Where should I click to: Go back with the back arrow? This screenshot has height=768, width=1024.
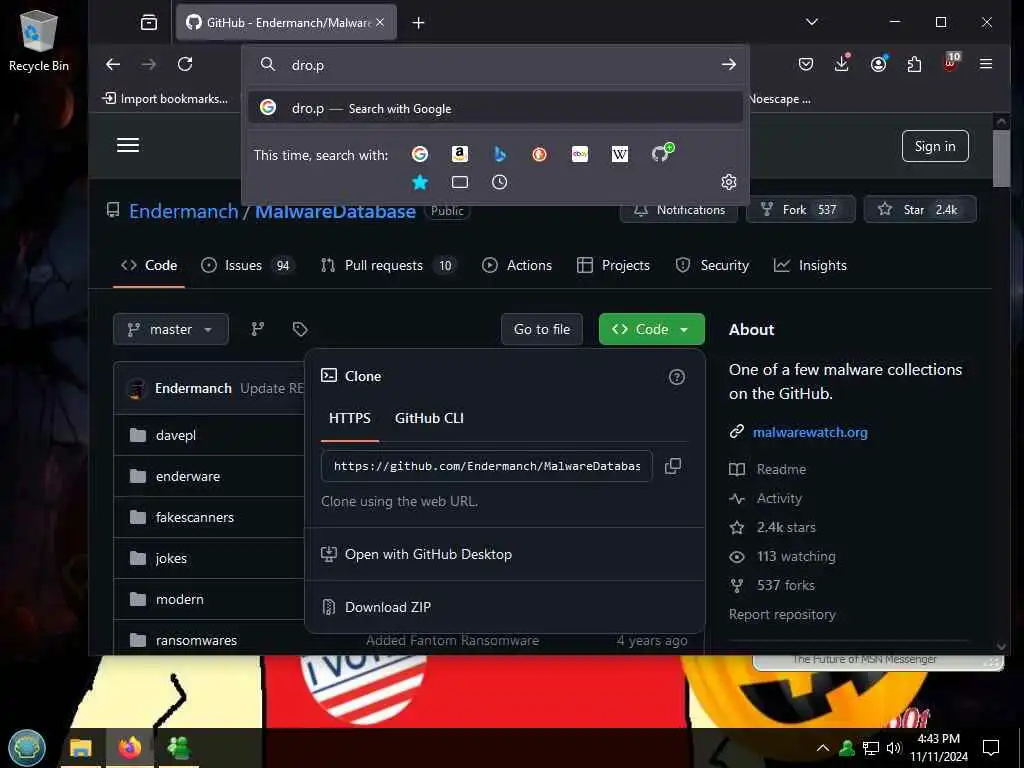pos(113,64)
